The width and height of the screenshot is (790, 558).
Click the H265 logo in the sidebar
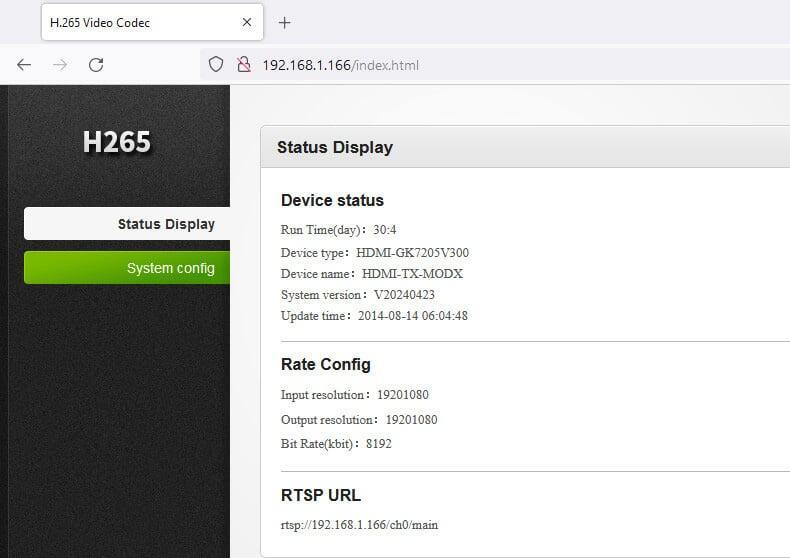pyautogui.click(x=116, y=143)
